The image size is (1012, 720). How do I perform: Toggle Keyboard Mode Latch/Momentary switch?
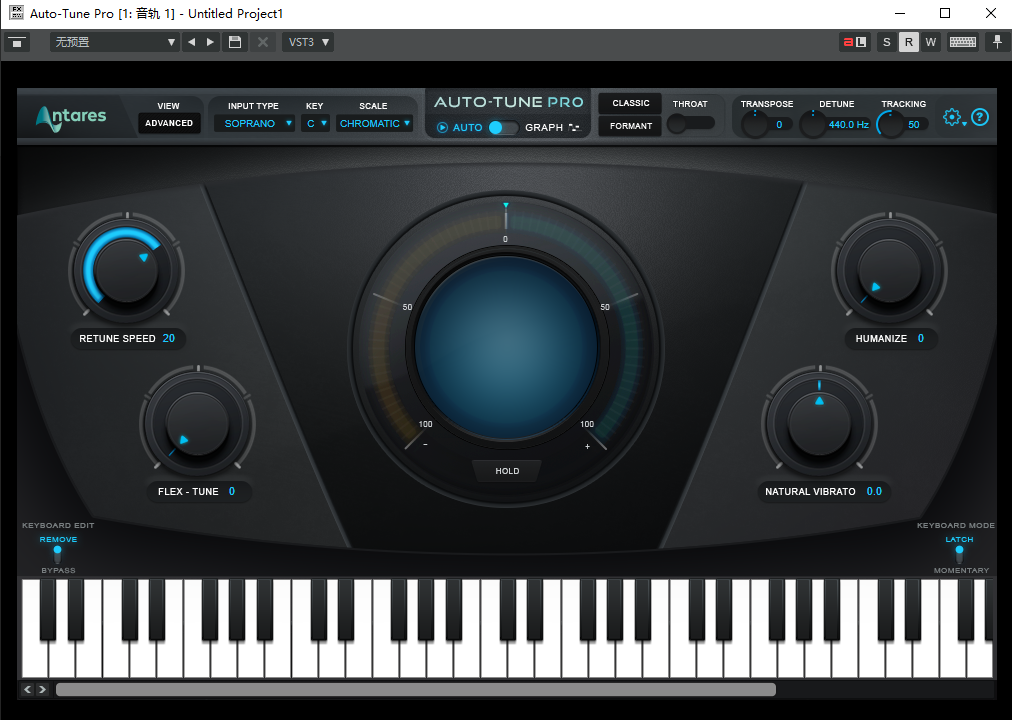(959, 554)
